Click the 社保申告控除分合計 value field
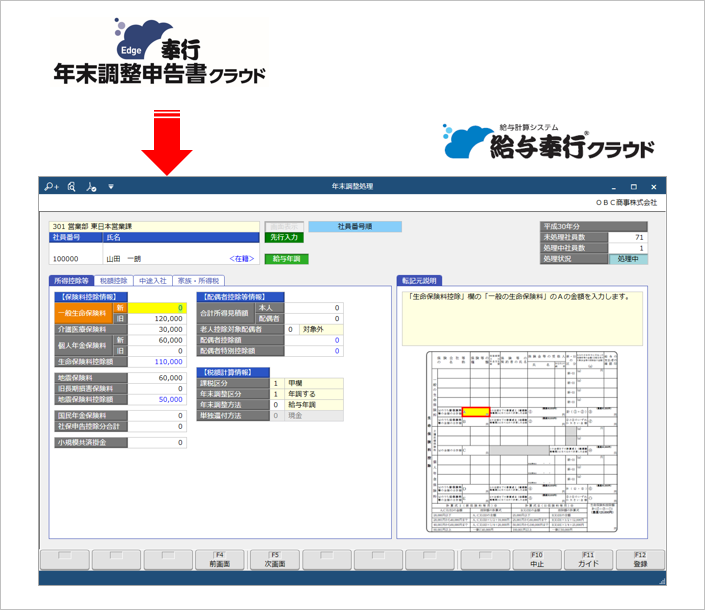Screen dimensions: 705x610 (157, 427)
